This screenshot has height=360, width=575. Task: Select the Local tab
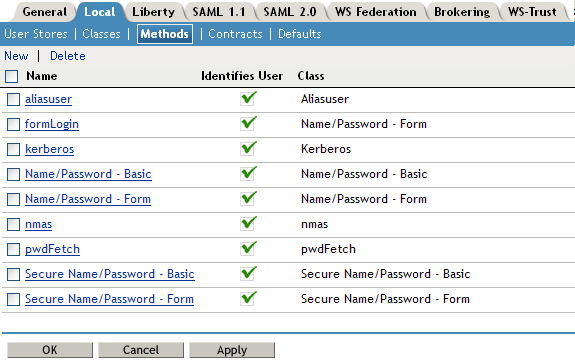(x=100, y=12)
